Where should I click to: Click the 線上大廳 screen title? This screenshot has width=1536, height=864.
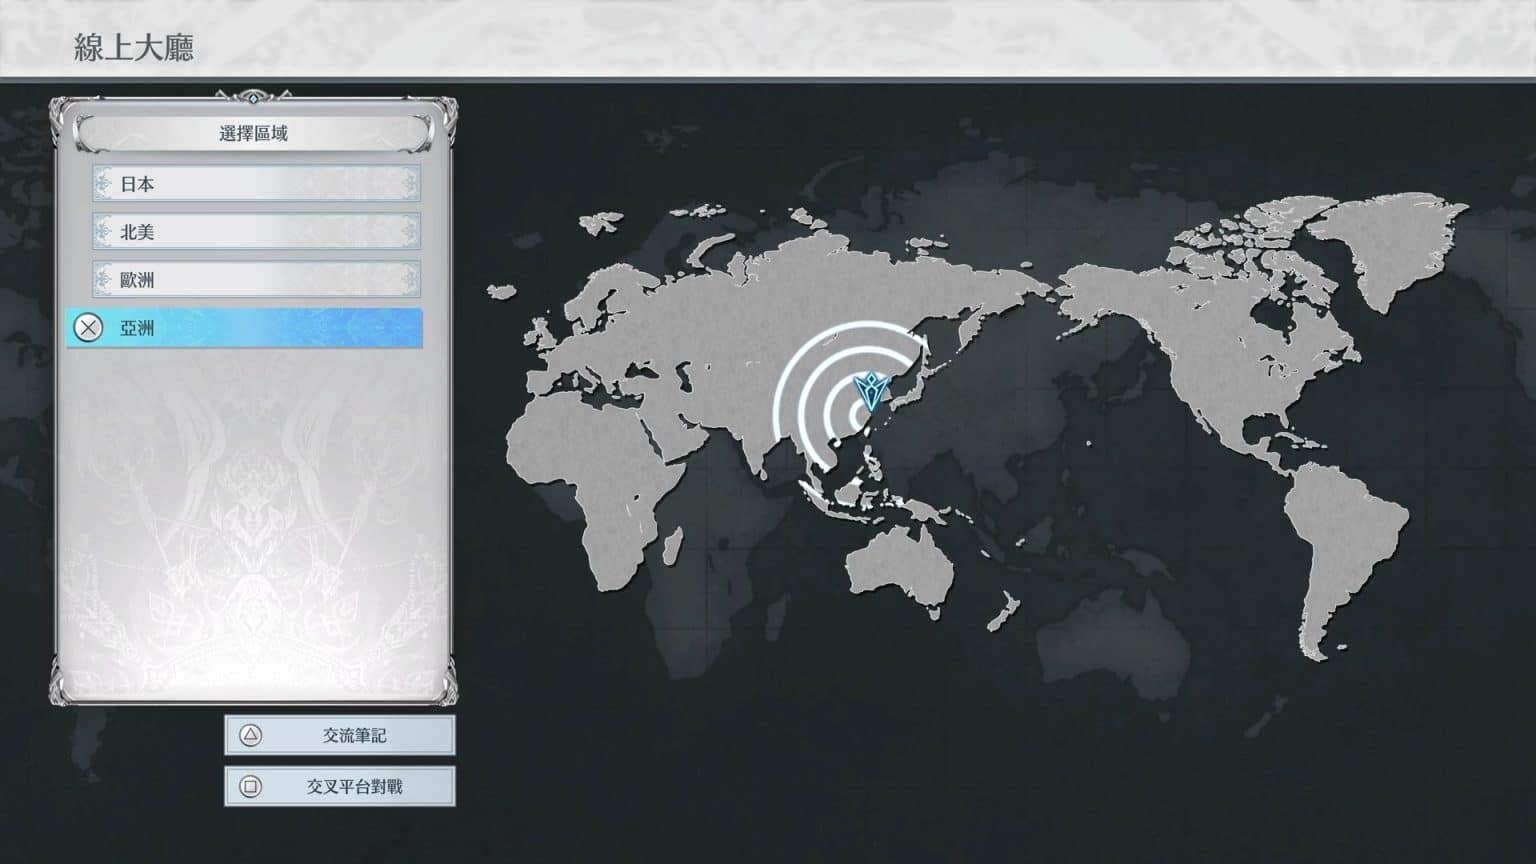click(x=134, y=47)
